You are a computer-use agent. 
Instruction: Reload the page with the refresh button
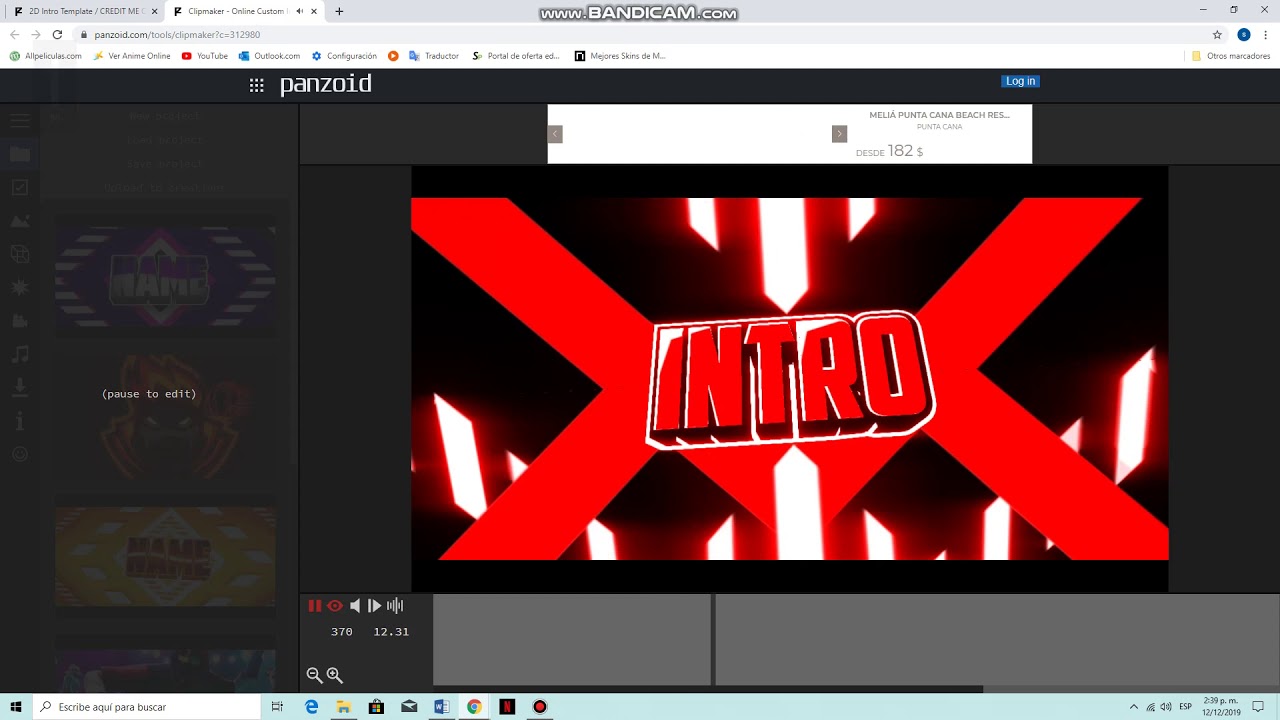coord(57,34)
